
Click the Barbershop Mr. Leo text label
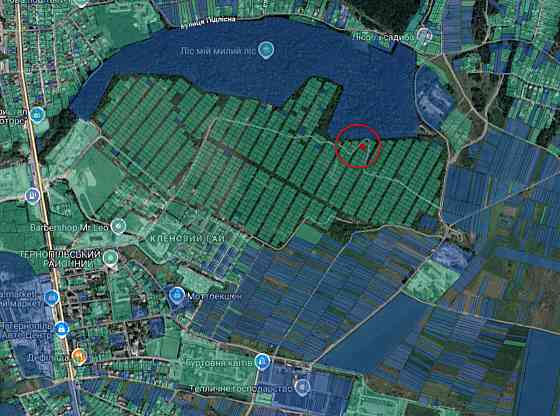pos(69,227)
